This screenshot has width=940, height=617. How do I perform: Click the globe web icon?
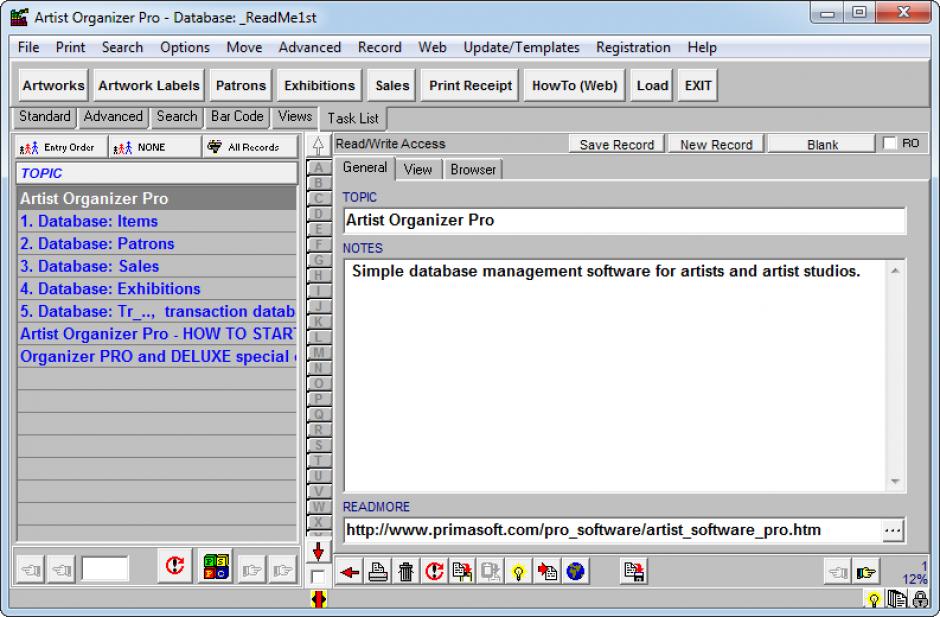[575, 571]
